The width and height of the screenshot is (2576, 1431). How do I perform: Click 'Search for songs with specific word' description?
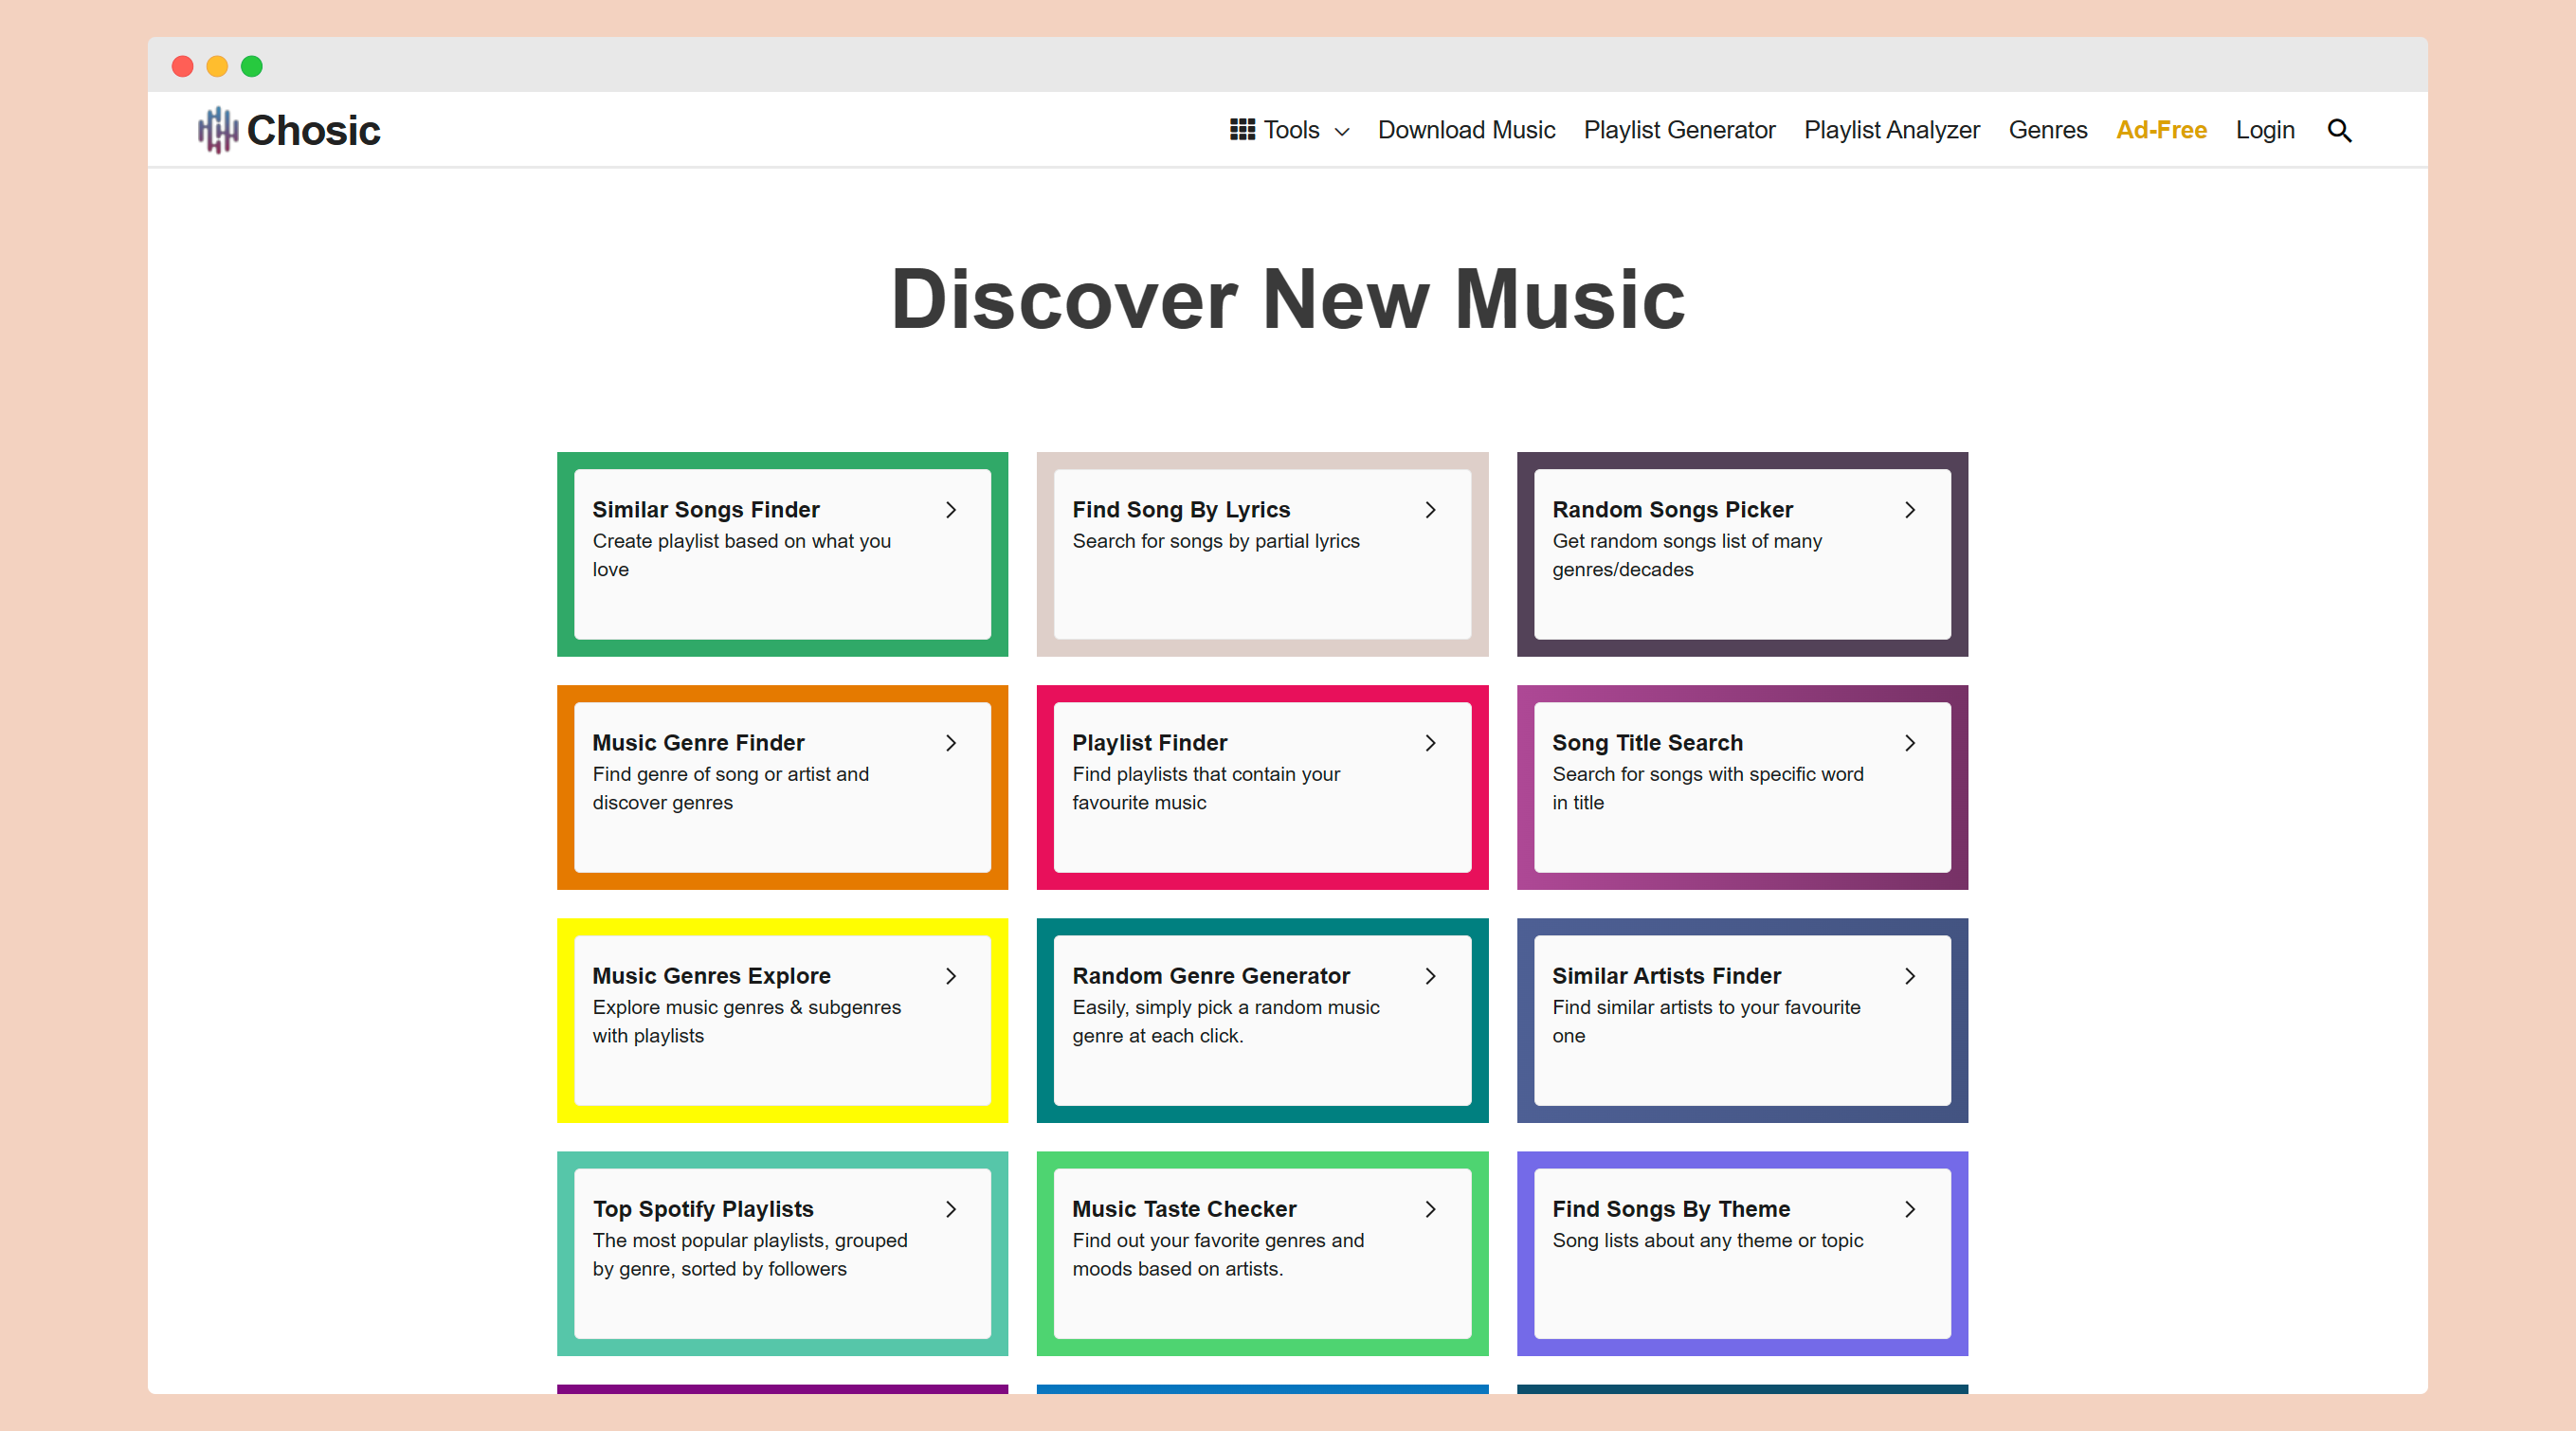(1707, 788)
